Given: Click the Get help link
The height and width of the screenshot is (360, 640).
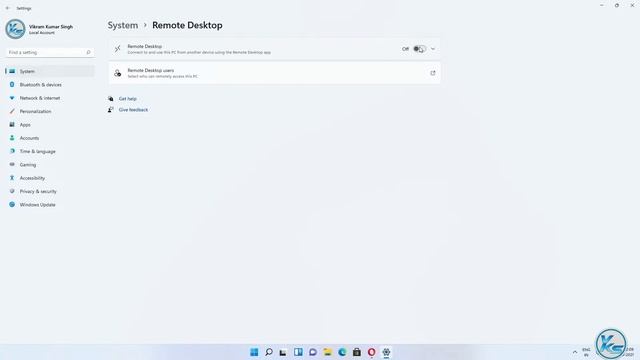Looking at the screenshot, I should pos(128,99).
